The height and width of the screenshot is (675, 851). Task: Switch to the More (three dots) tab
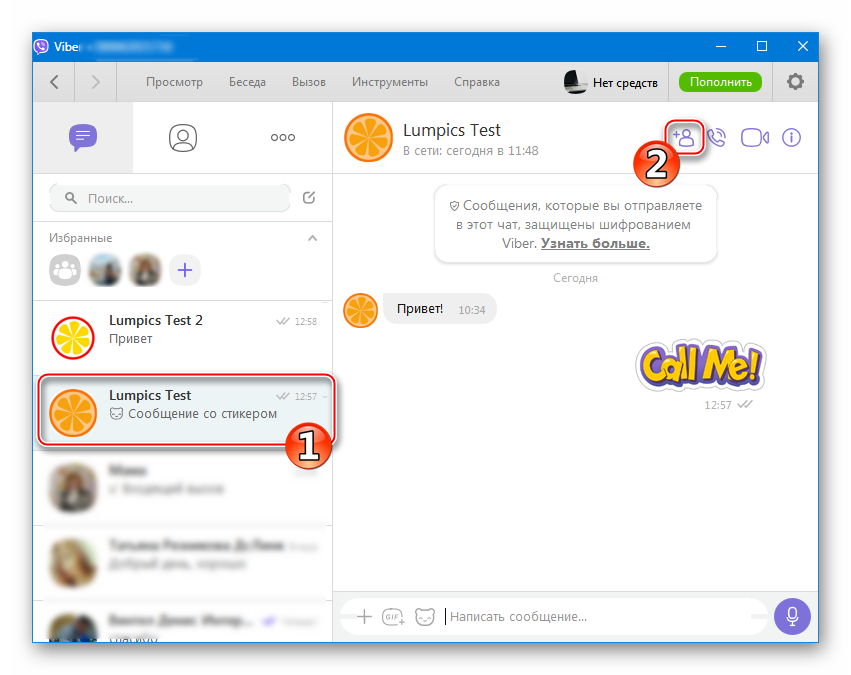tap(283, 138)
